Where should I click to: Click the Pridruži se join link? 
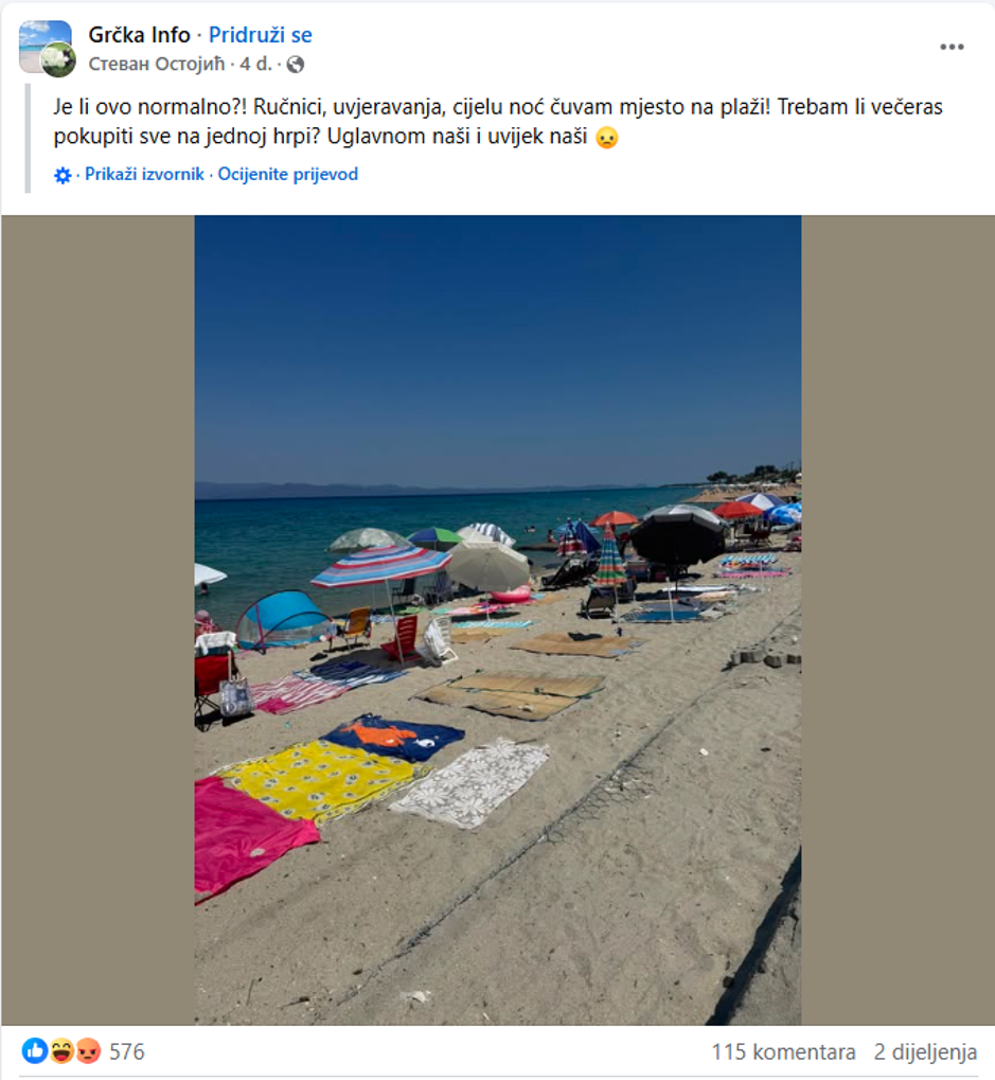tap(260, 34)
